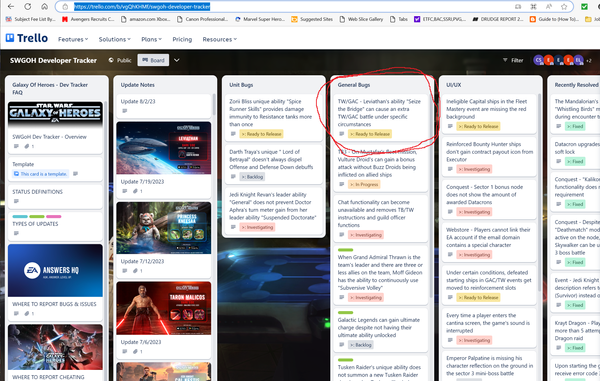Click the Trello logo
This screenshot has width=600, height=381.
click(27, 38)
